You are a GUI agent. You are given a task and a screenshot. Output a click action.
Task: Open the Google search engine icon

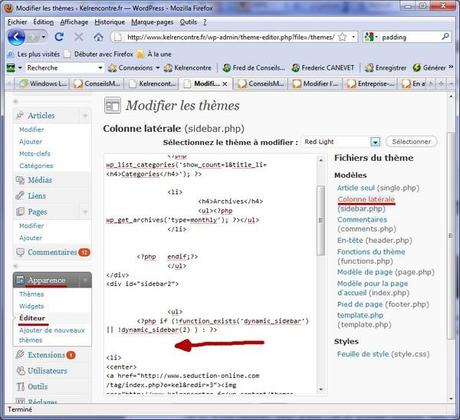click(x=369, y=37)
